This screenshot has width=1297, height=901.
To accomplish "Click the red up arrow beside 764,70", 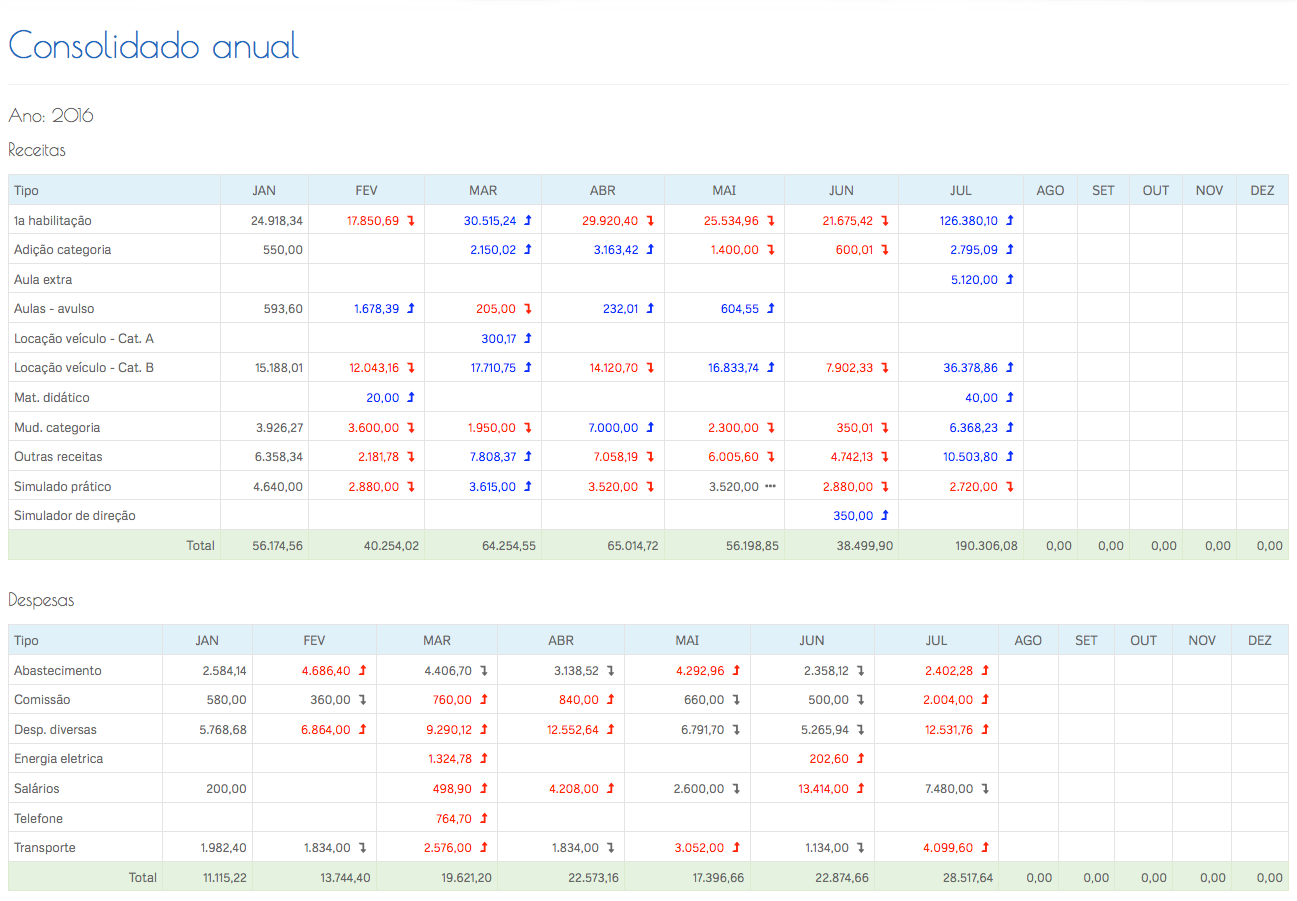I will [x=483, y=819].
